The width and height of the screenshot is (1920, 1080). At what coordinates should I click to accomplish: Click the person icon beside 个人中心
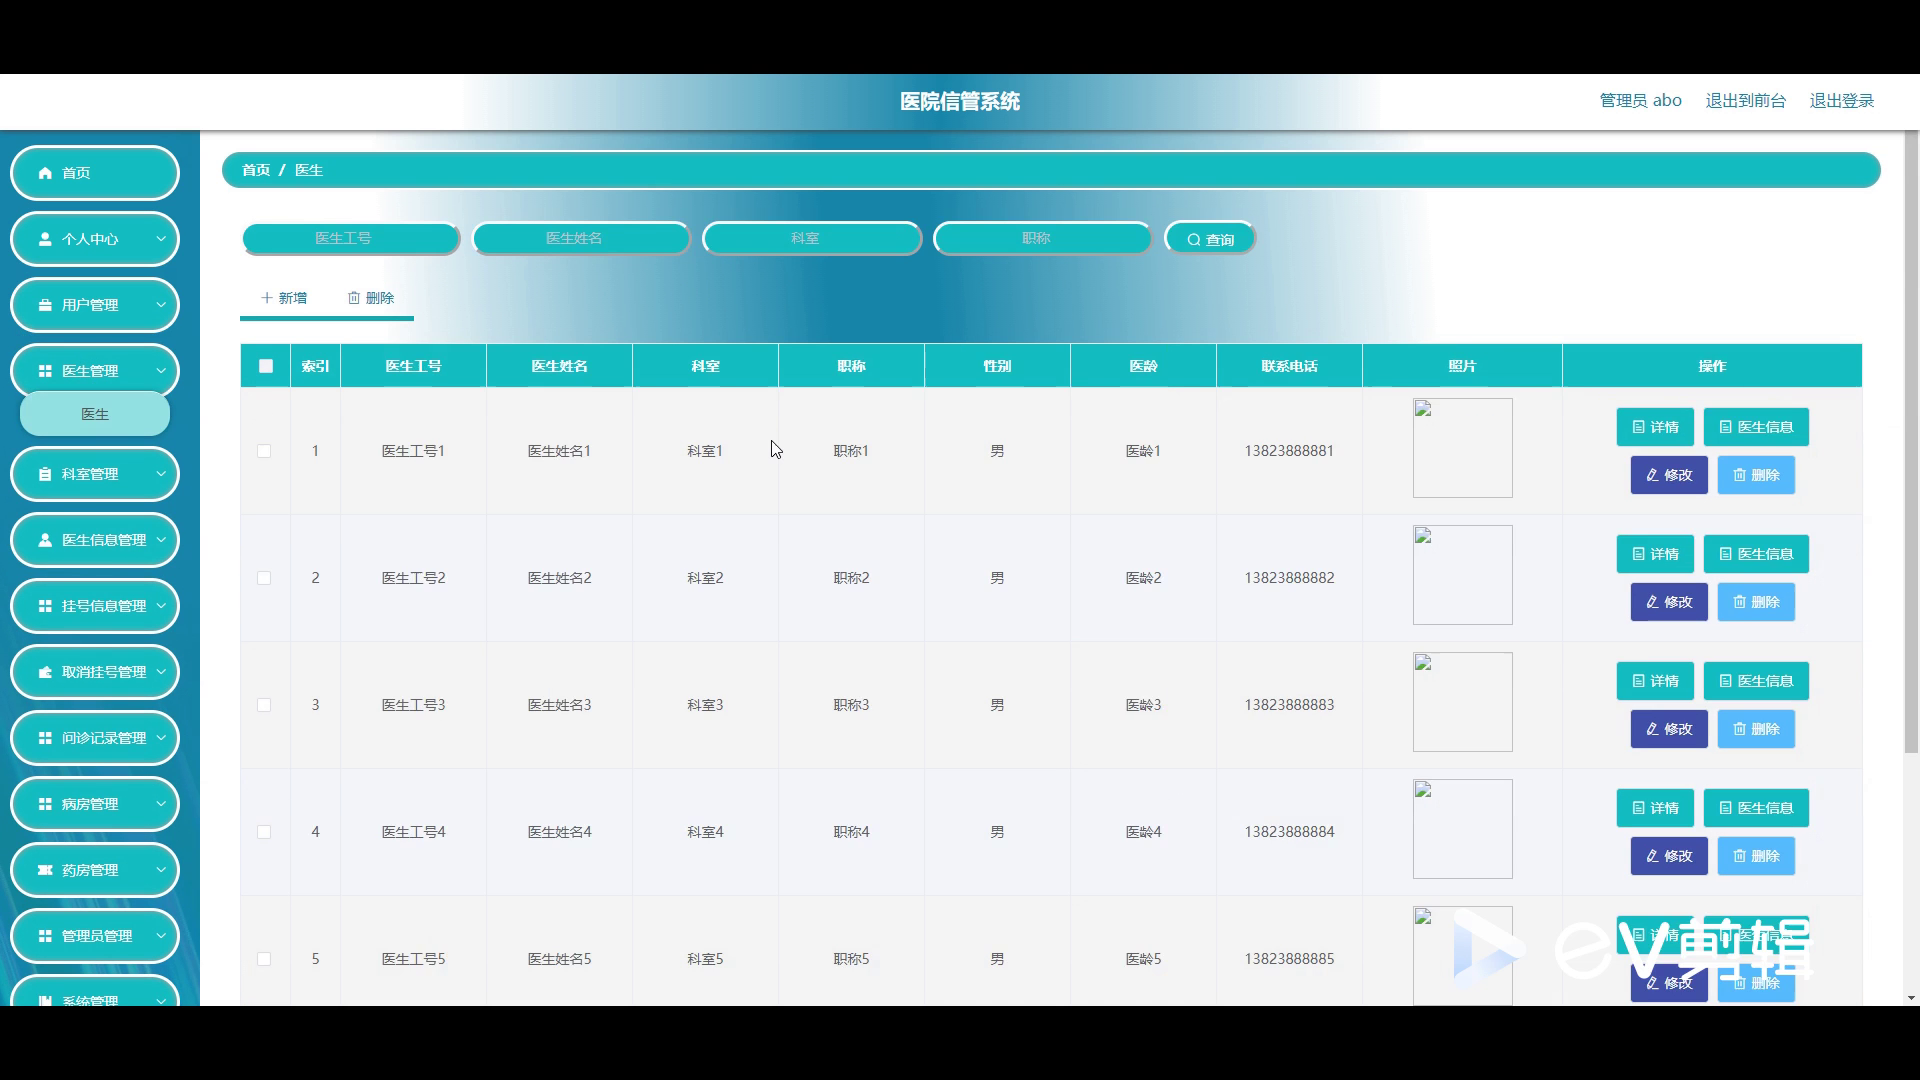pyautogui.click(x=45, y=239)
